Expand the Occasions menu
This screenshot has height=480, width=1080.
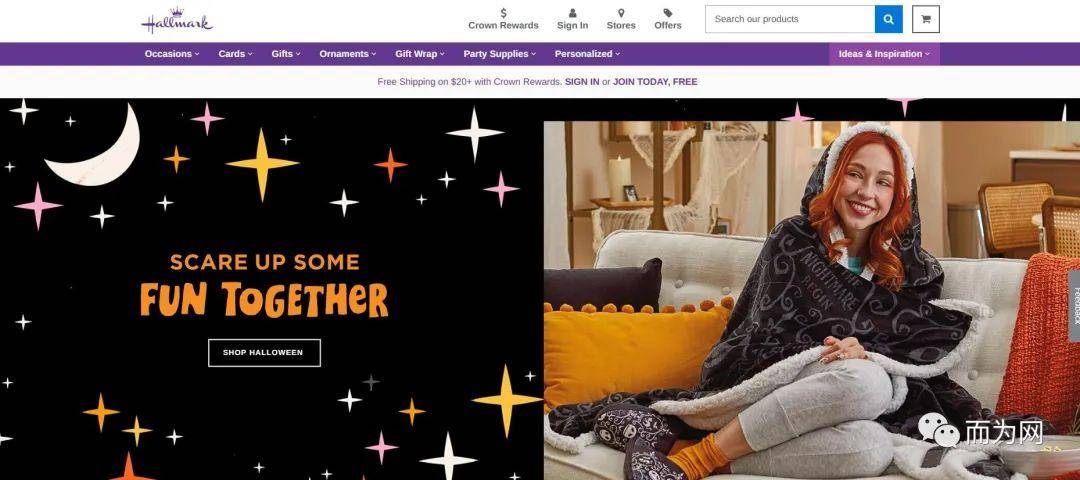(x=172, y=54)
